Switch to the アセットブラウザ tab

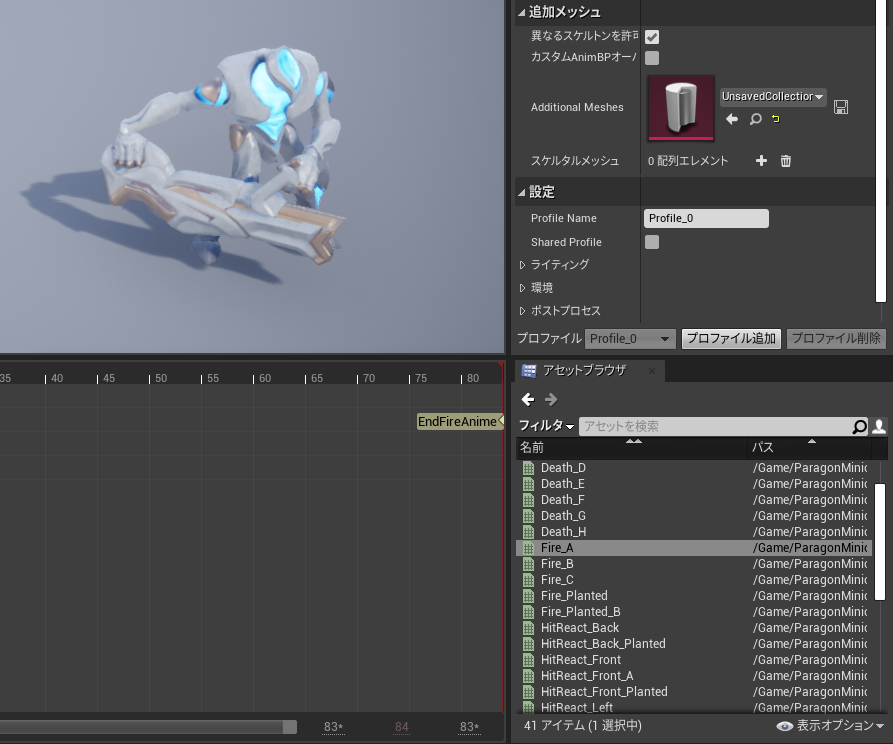click(584, 370)
